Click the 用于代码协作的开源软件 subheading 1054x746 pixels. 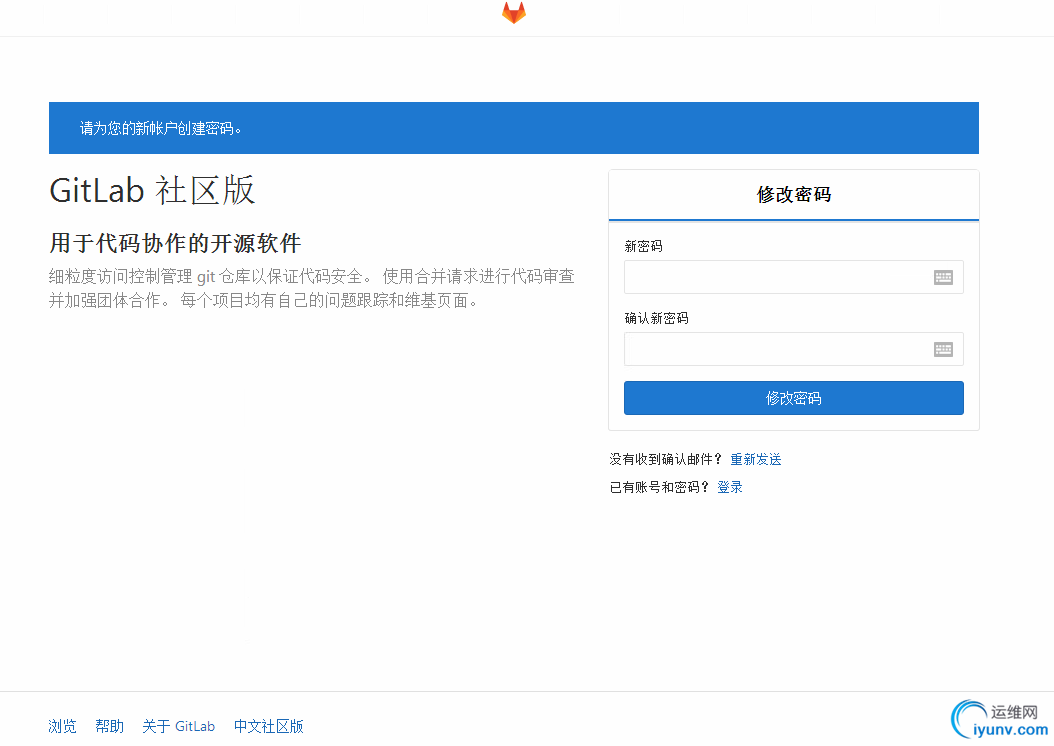pos(175,243)
